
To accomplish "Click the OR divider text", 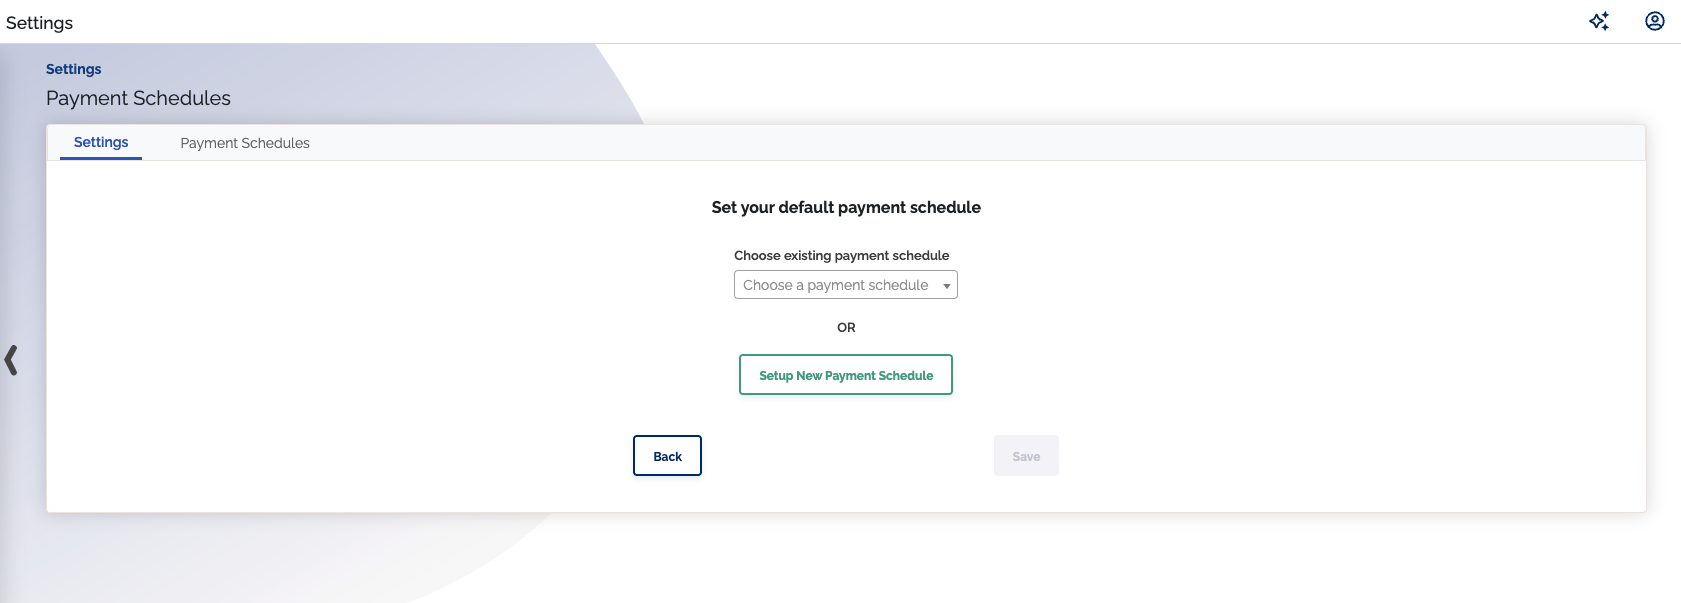I will tap(845, 327).
